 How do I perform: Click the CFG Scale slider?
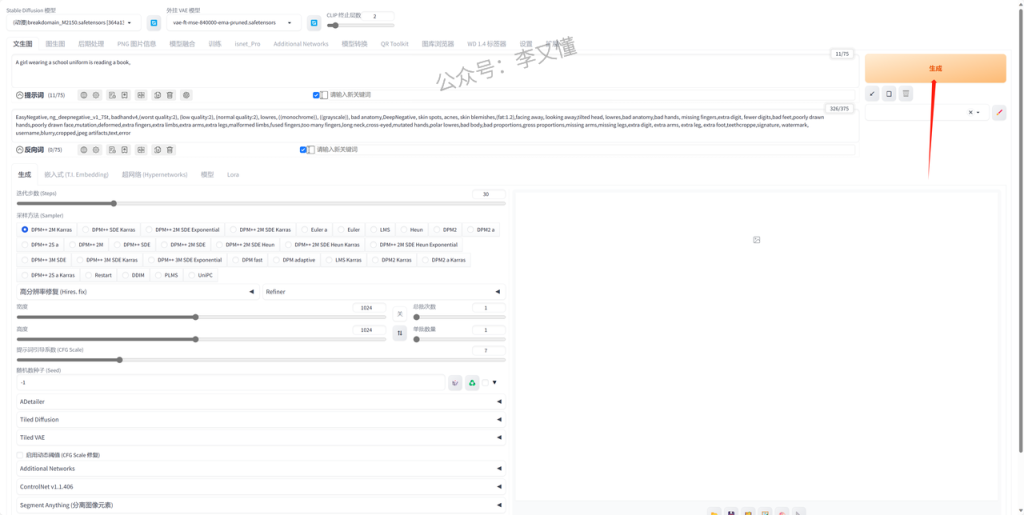[260, 360]
